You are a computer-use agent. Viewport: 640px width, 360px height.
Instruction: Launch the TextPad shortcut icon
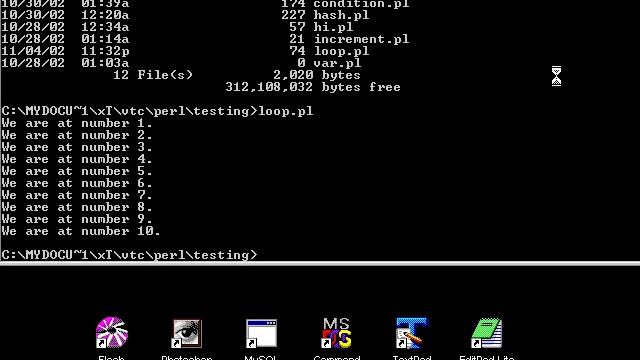[411, 333]
